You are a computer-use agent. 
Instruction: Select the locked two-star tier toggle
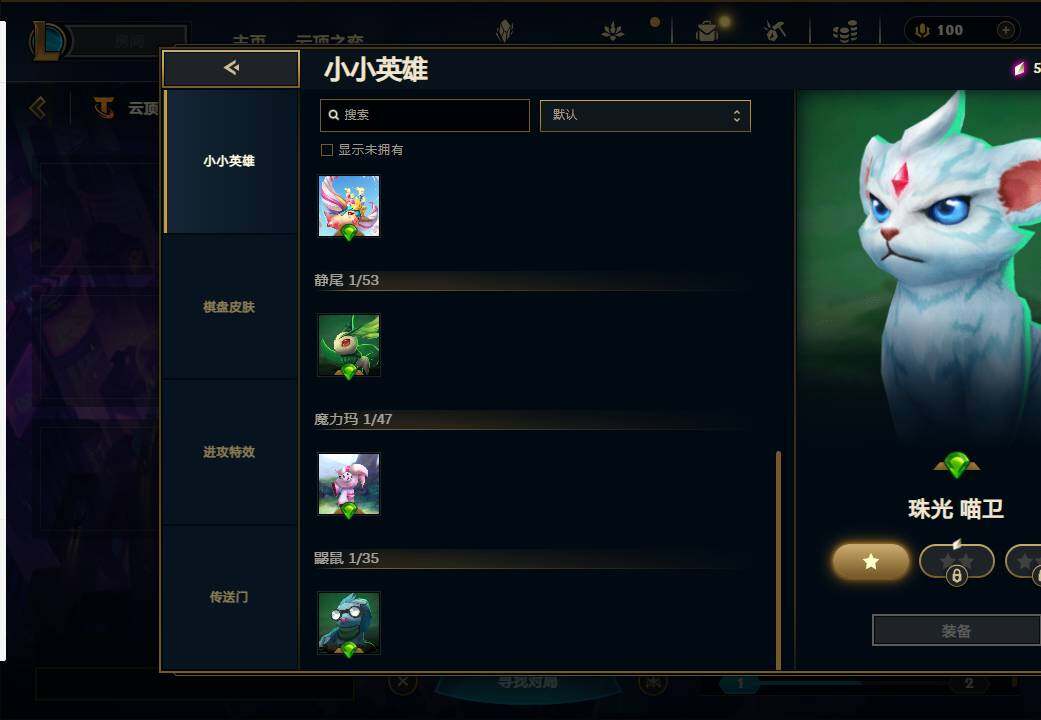(956, 562)
